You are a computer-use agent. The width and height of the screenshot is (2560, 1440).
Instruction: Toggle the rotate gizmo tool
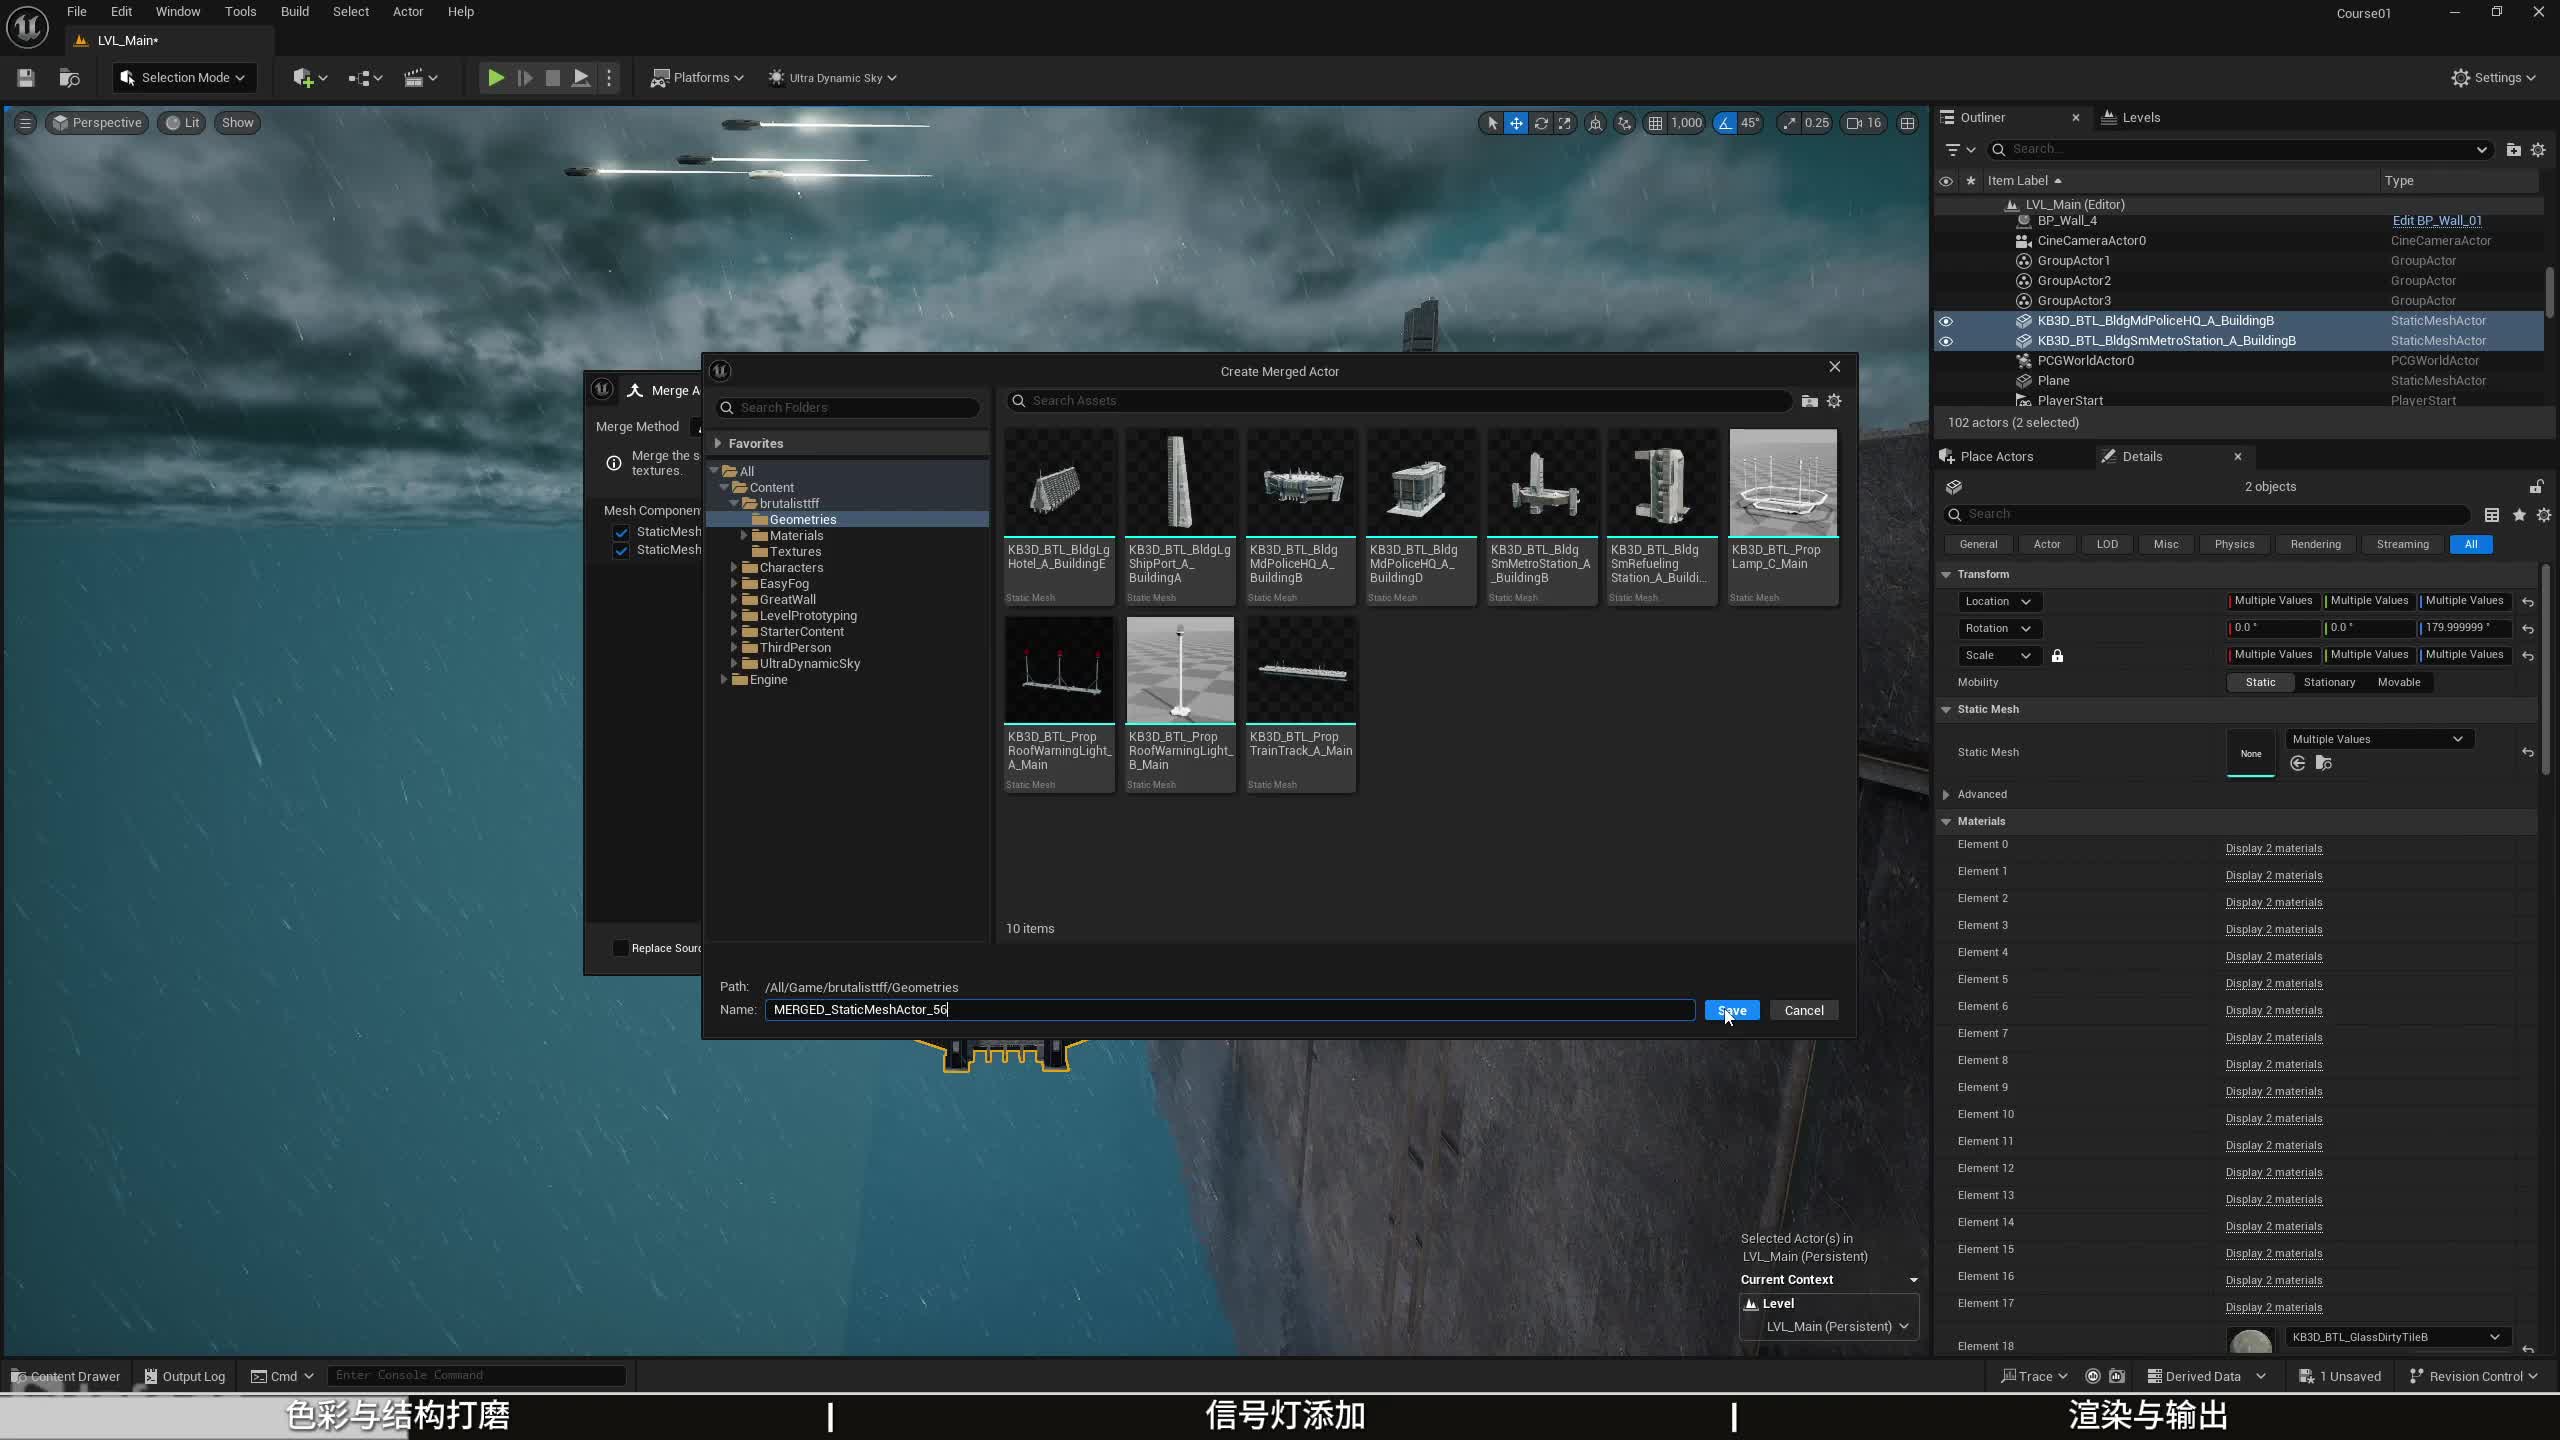1541,123
